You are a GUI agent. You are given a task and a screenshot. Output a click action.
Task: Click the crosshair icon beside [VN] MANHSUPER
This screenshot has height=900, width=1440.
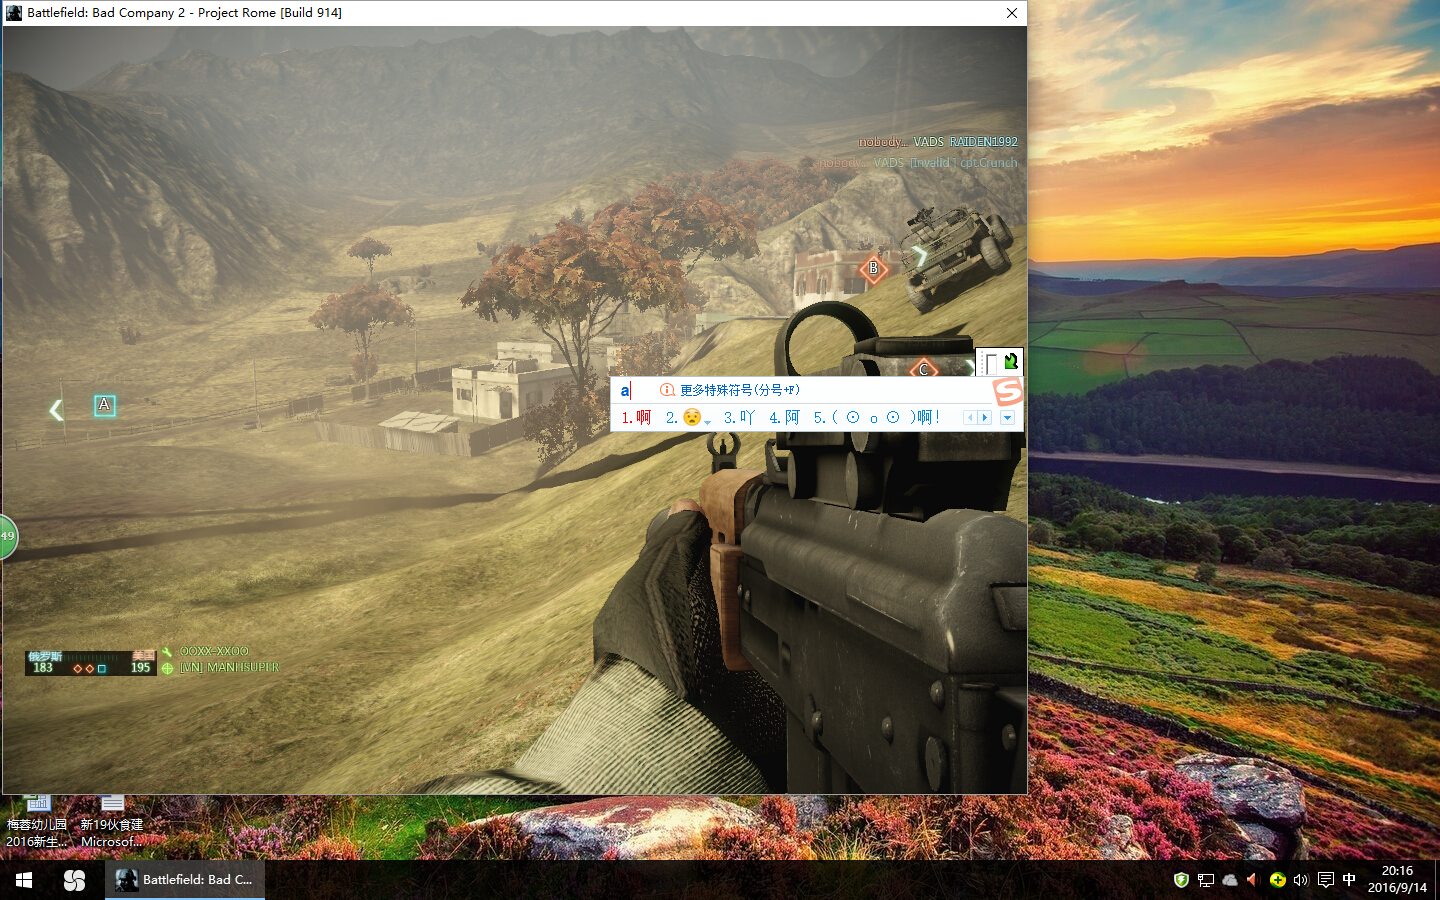click(x=167, y=668)
